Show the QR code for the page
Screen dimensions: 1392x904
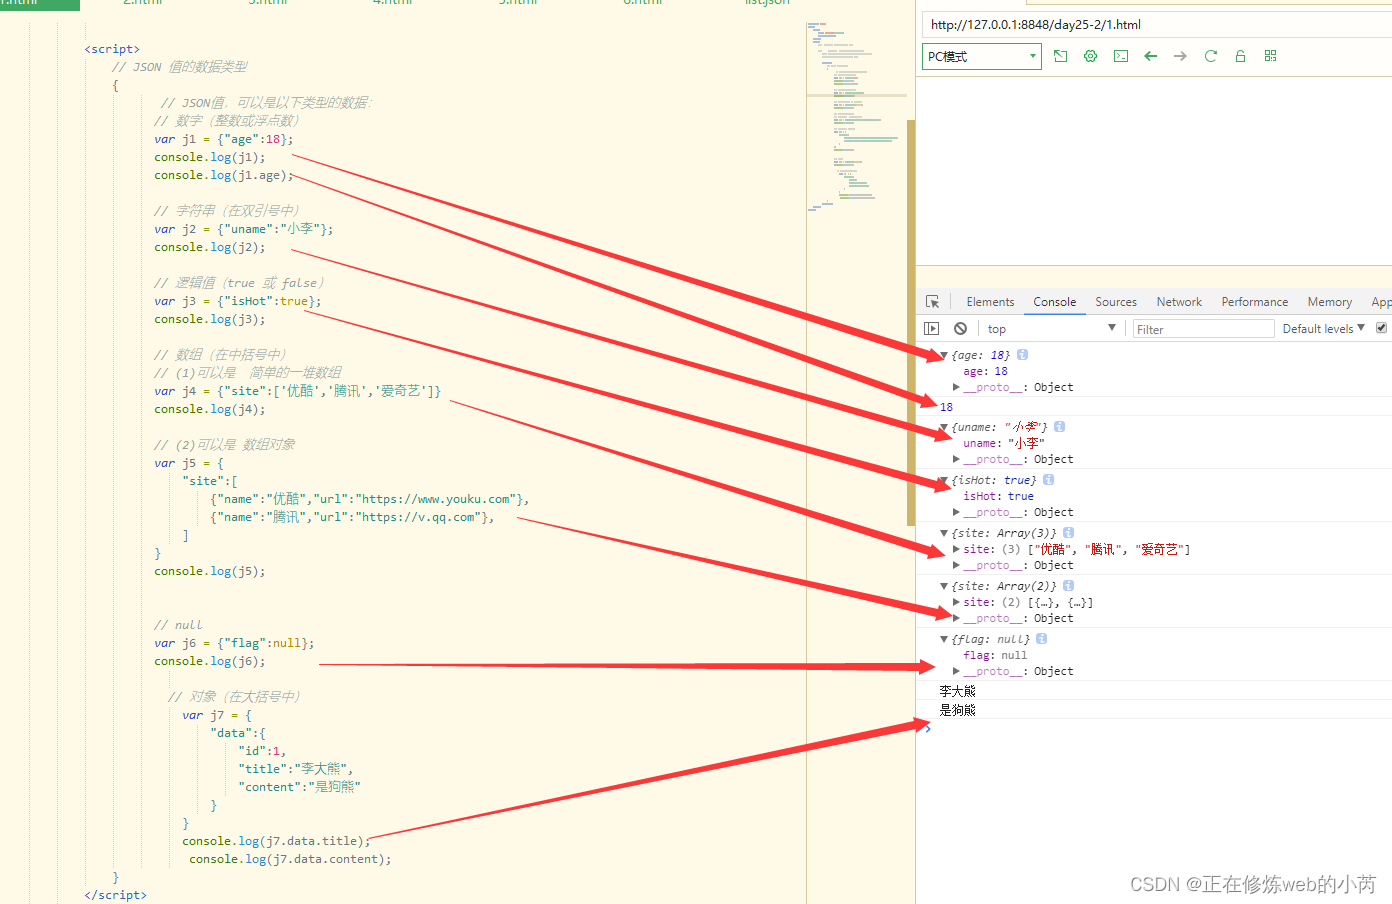(x=1270, y=56)
